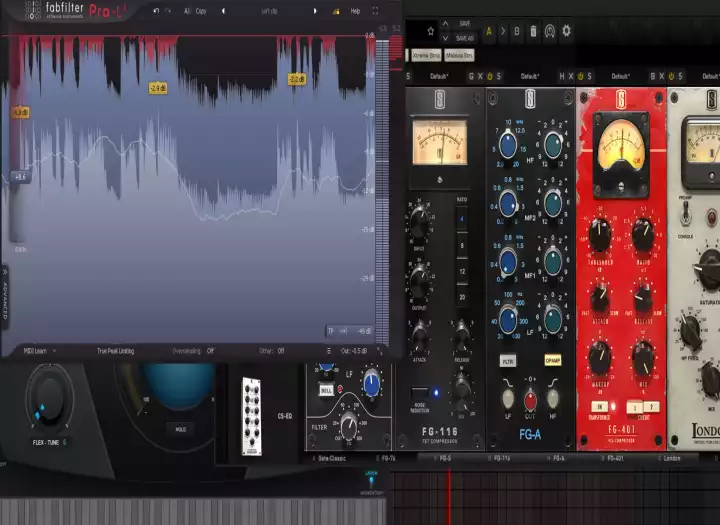Screen dimensions: 720x525
Task: Toggle Pro-L full screen mode icon
Action: 375,11
